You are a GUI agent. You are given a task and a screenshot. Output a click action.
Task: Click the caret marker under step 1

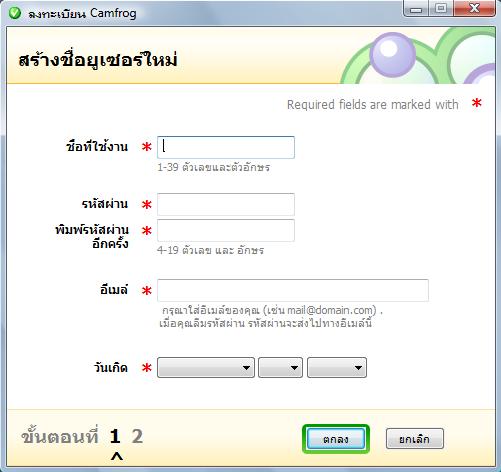click(117, 456)
